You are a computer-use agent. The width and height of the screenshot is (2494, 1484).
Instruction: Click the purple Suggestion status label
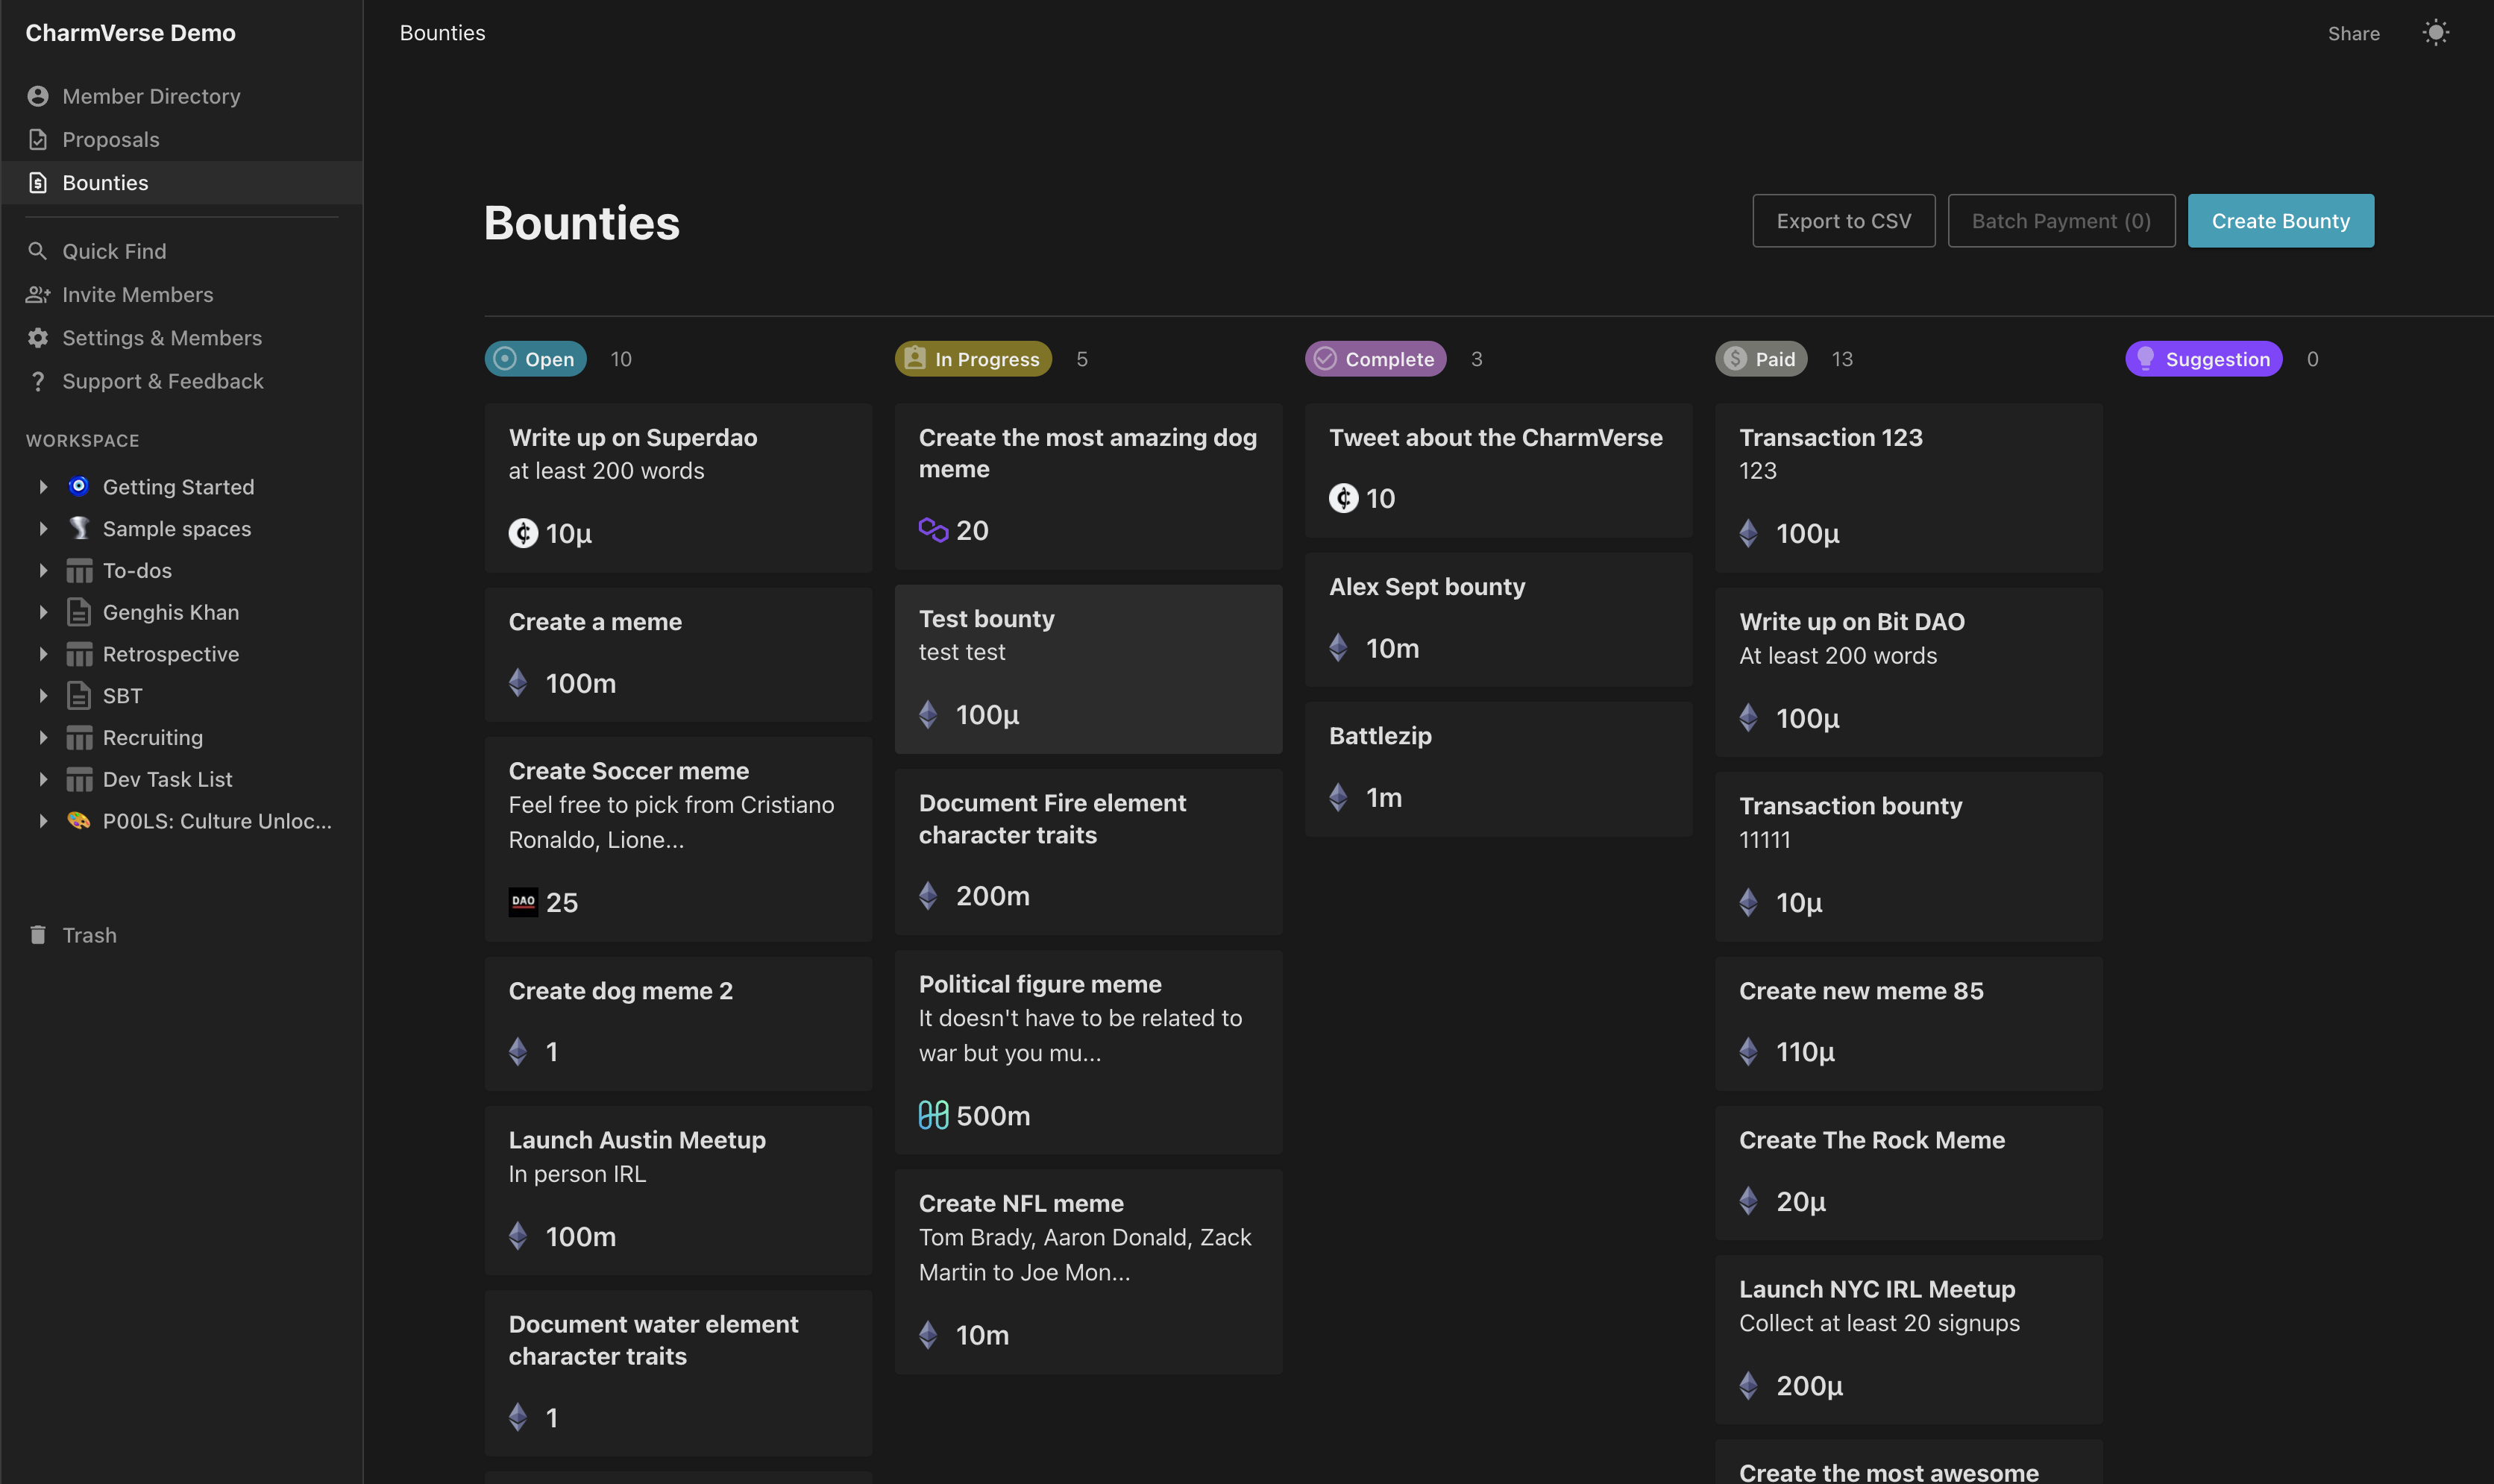point(2203,359)
